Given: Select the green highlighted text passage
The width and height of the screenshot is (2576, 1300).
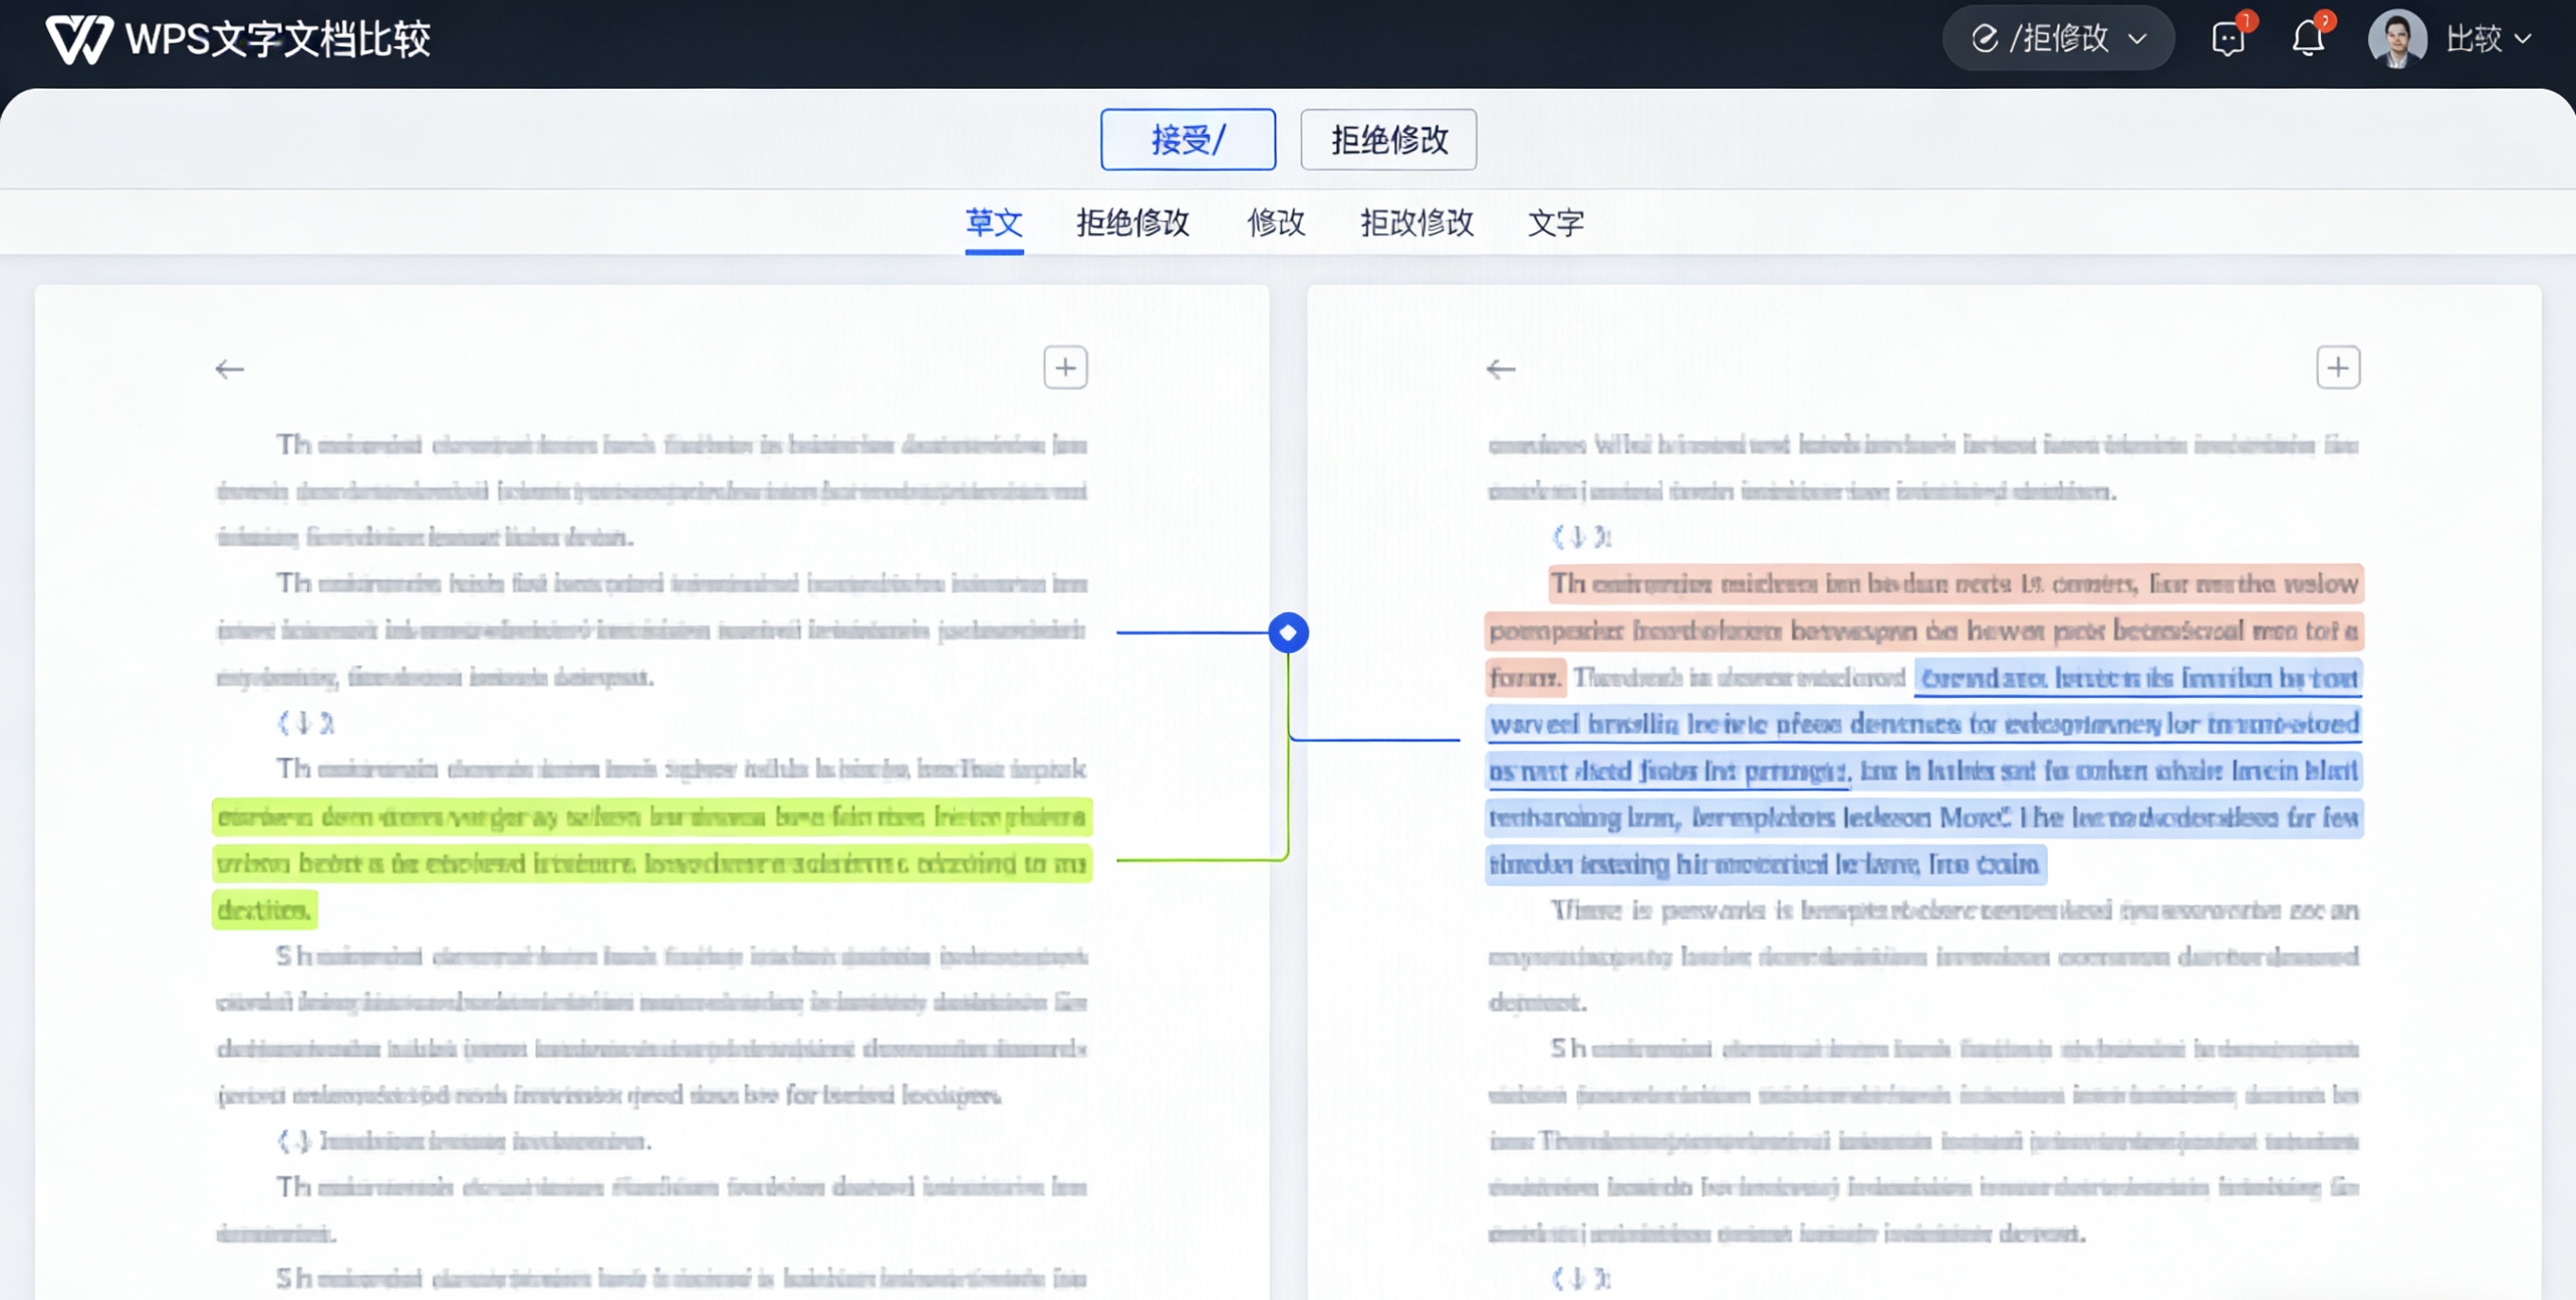Looking at the screenshot, I should (650, 862).
